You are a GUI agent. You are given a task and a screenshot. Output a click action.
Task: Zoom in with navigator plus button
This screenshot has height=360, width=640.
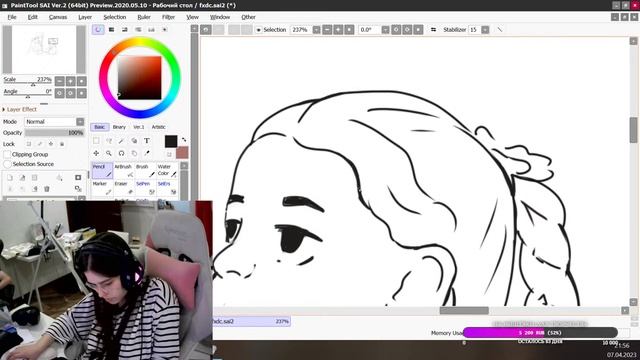click(71, 81)
